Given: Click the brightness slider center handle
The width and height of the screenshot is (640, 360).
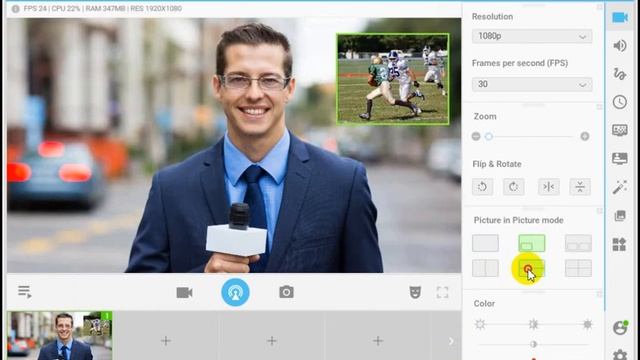Looking at the screenshot, I should pos(533,324).
